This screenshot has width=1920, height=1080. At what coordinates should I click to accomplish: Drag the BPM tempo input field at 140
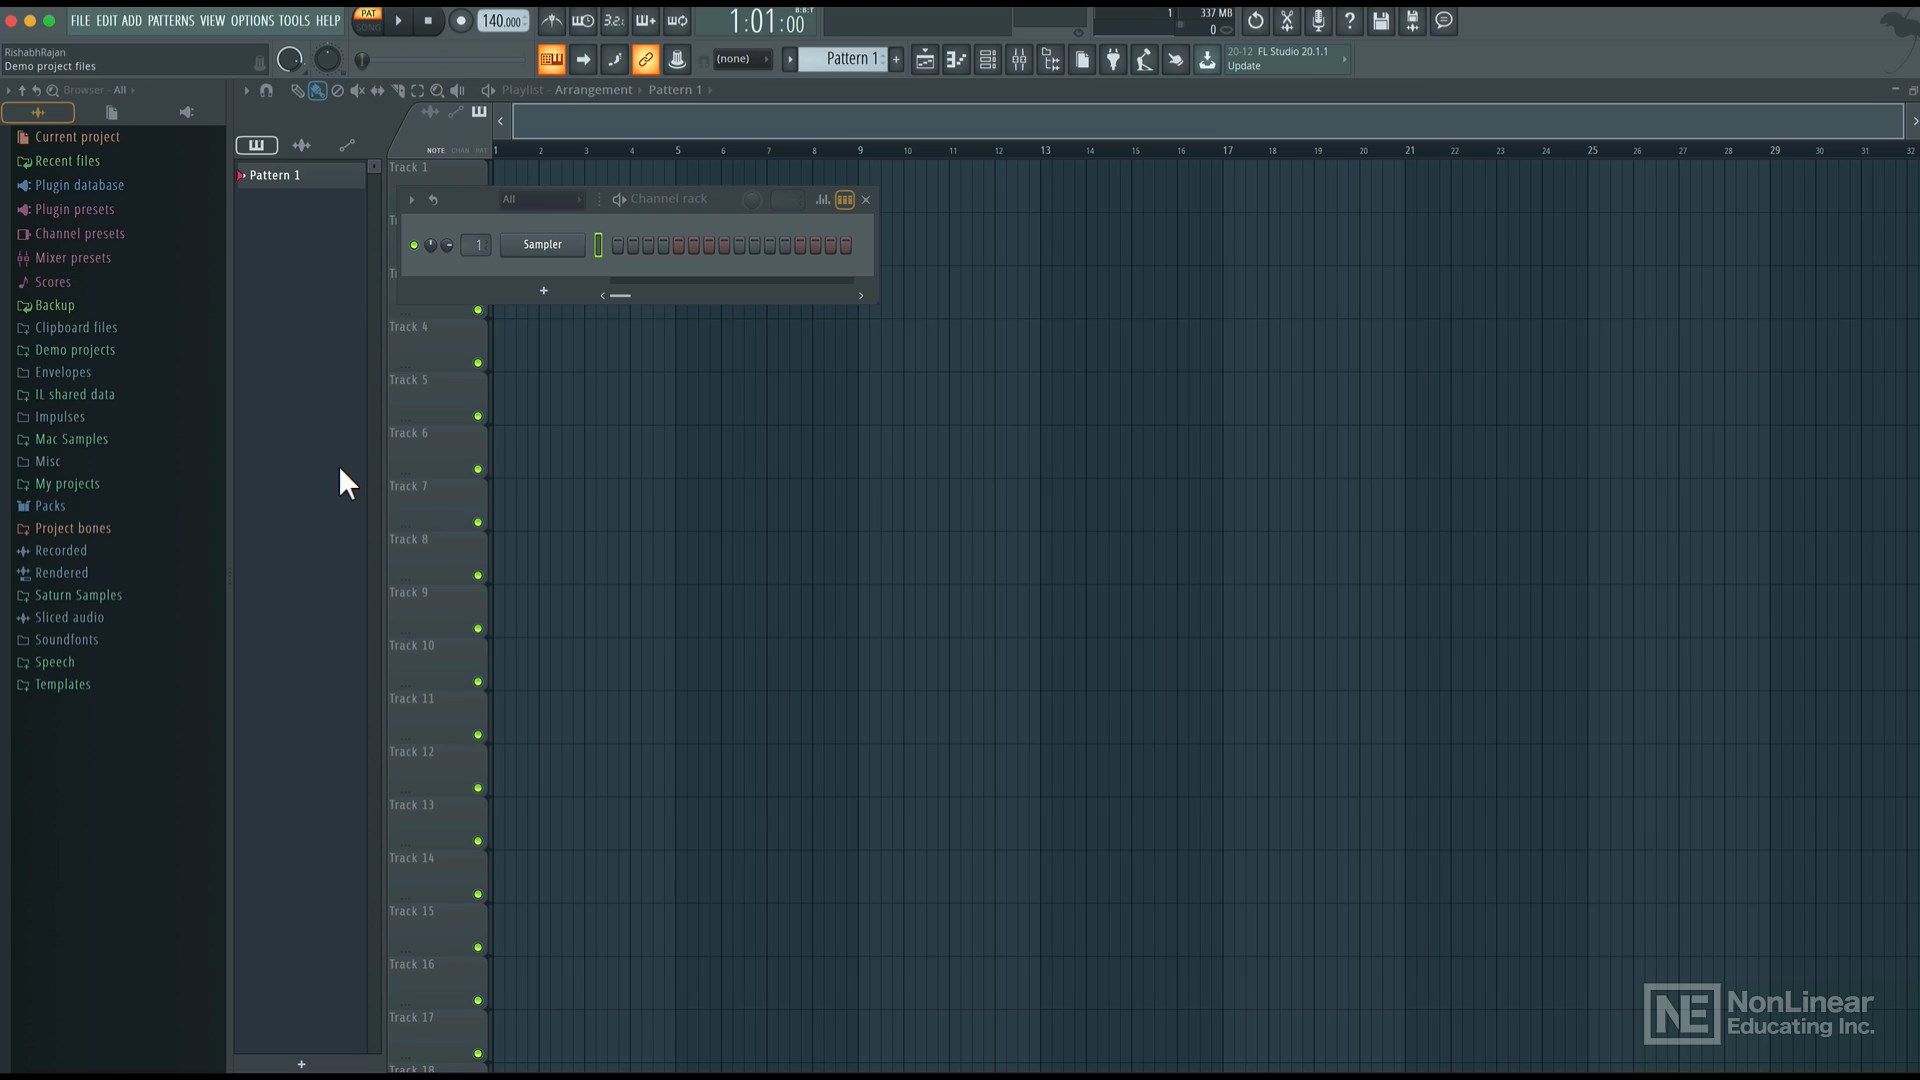(501, 20)
